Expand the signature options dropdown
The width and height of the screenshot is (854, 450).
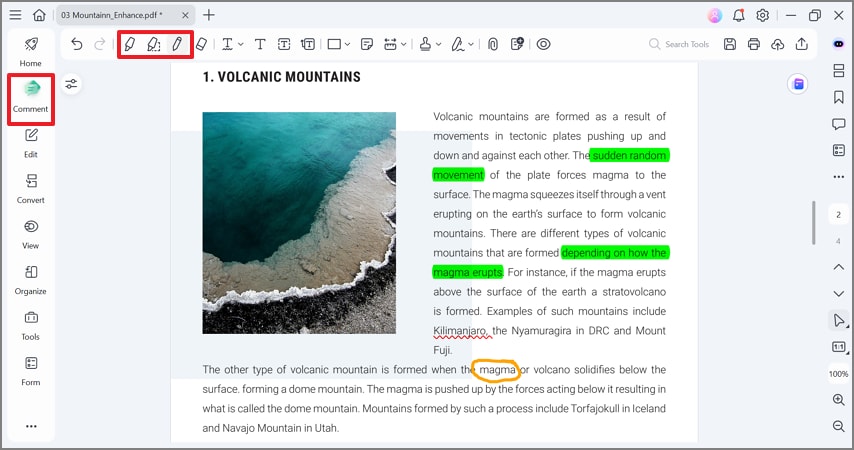(x=471, y=45)
